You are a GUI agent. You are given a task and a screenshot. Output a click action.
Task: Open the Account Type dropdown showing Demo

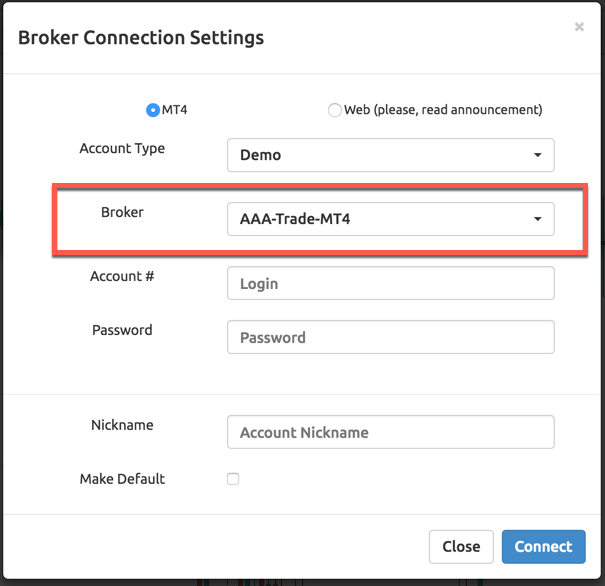click(390, 155)
